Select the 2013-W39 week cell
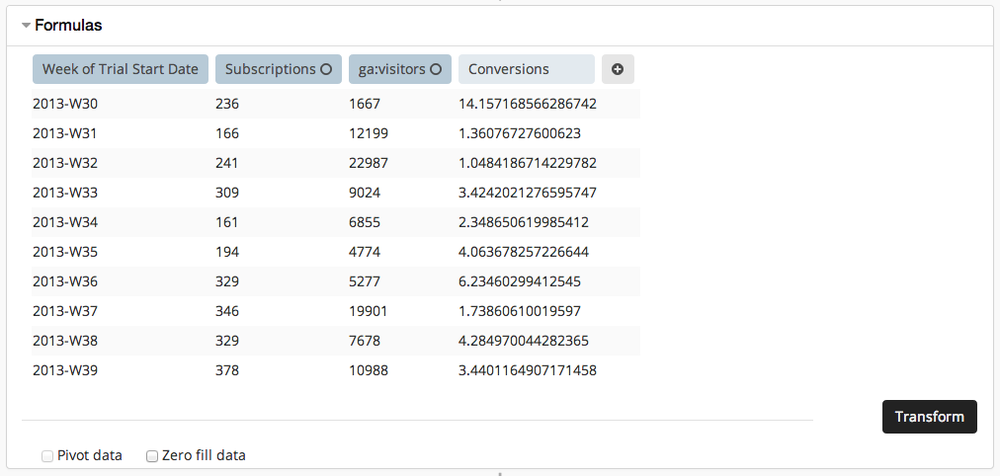 (x=65, y=371)
